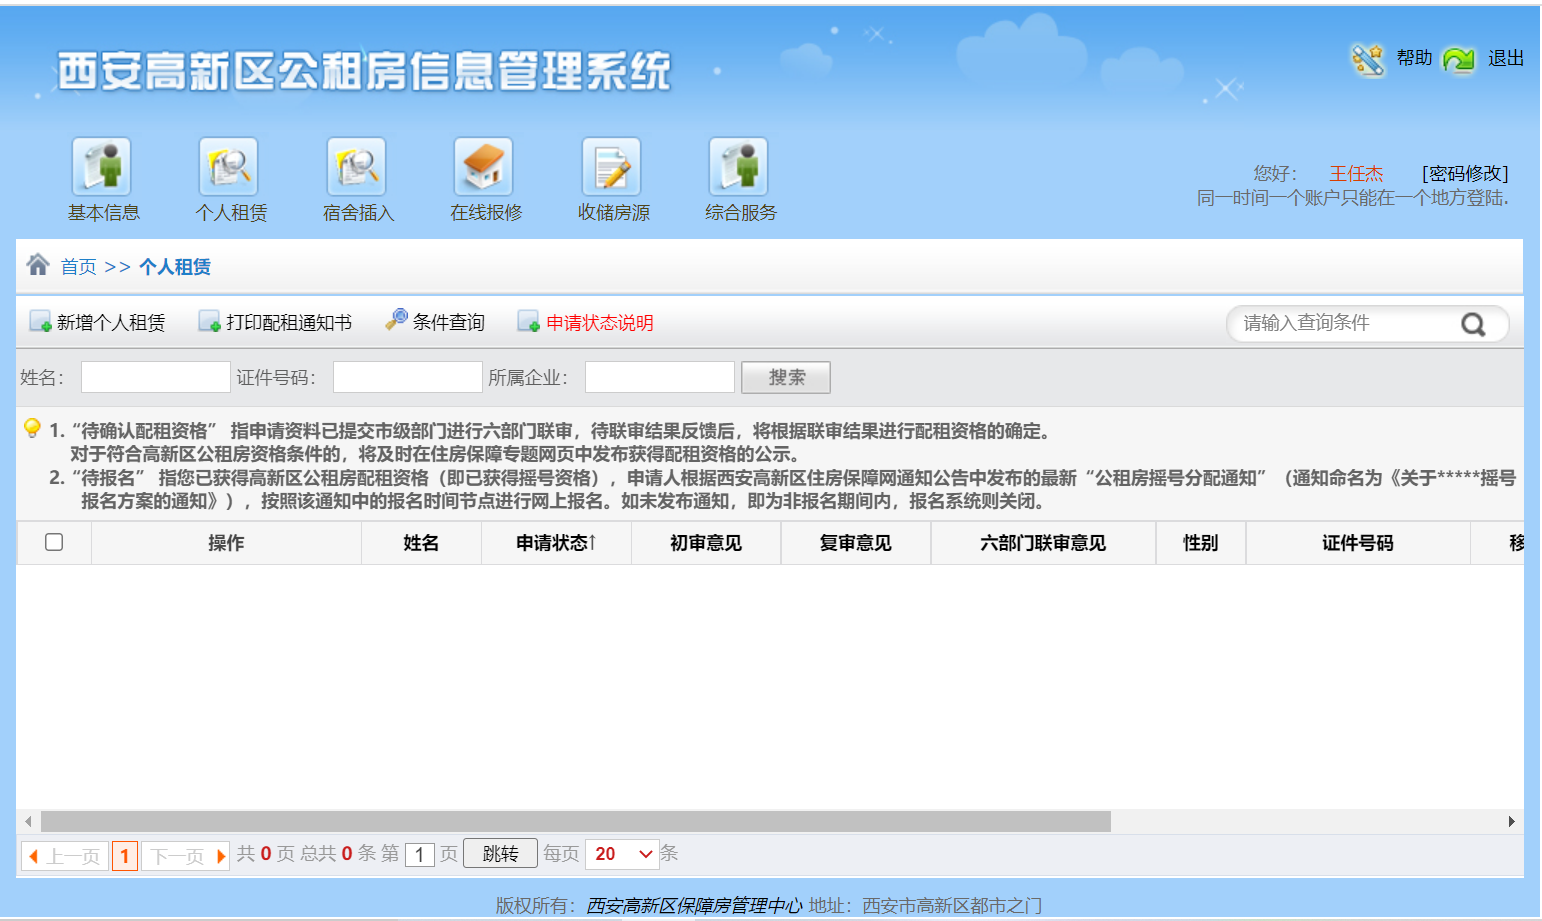Focus the 证件号码 input field
1542x921 pixels.
pos(408,377)
